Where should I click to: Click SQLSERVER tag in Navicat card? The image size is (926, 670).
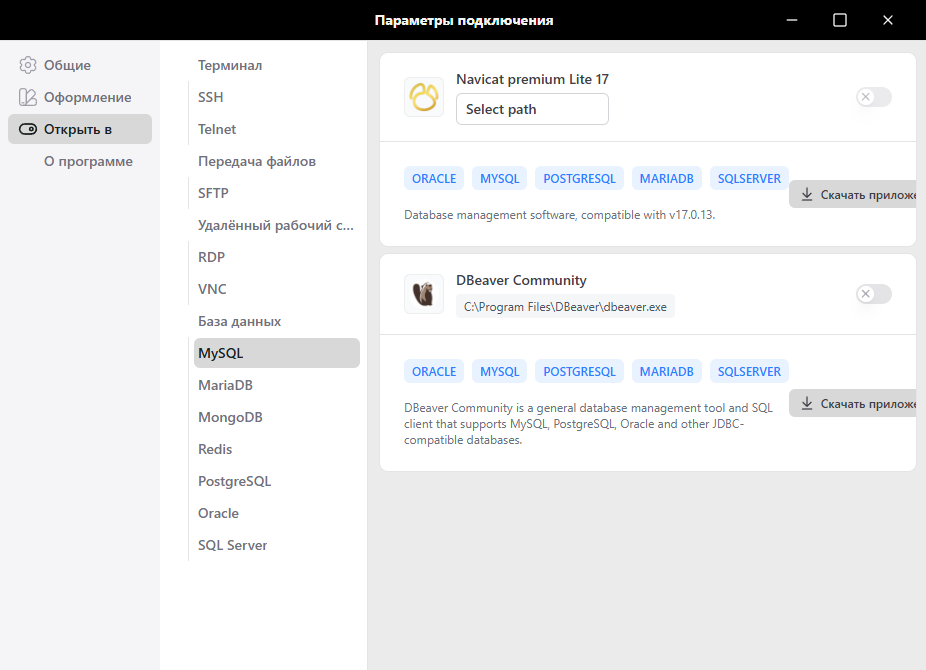pos(749,178)
